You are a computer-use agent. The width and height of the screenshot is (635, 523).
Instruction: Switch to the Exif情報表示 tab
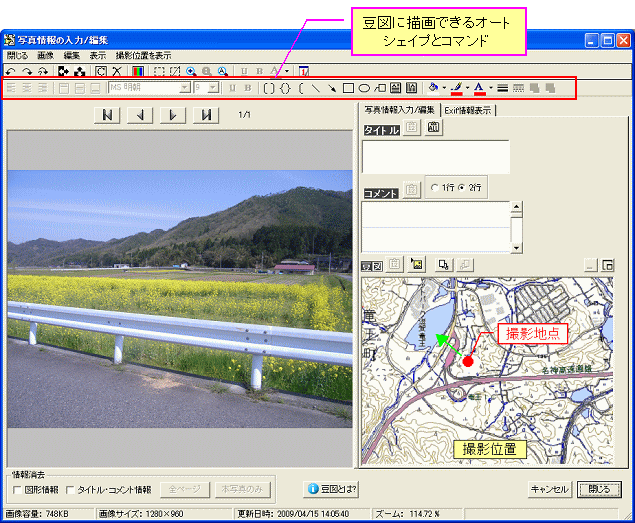[x=468, y=110]
